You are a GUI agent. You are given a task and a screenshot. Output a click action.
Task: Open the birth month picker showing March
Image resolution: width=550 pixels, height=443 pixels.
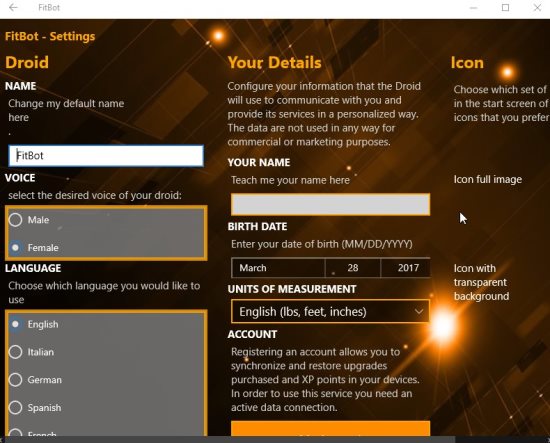click(278, 268)
